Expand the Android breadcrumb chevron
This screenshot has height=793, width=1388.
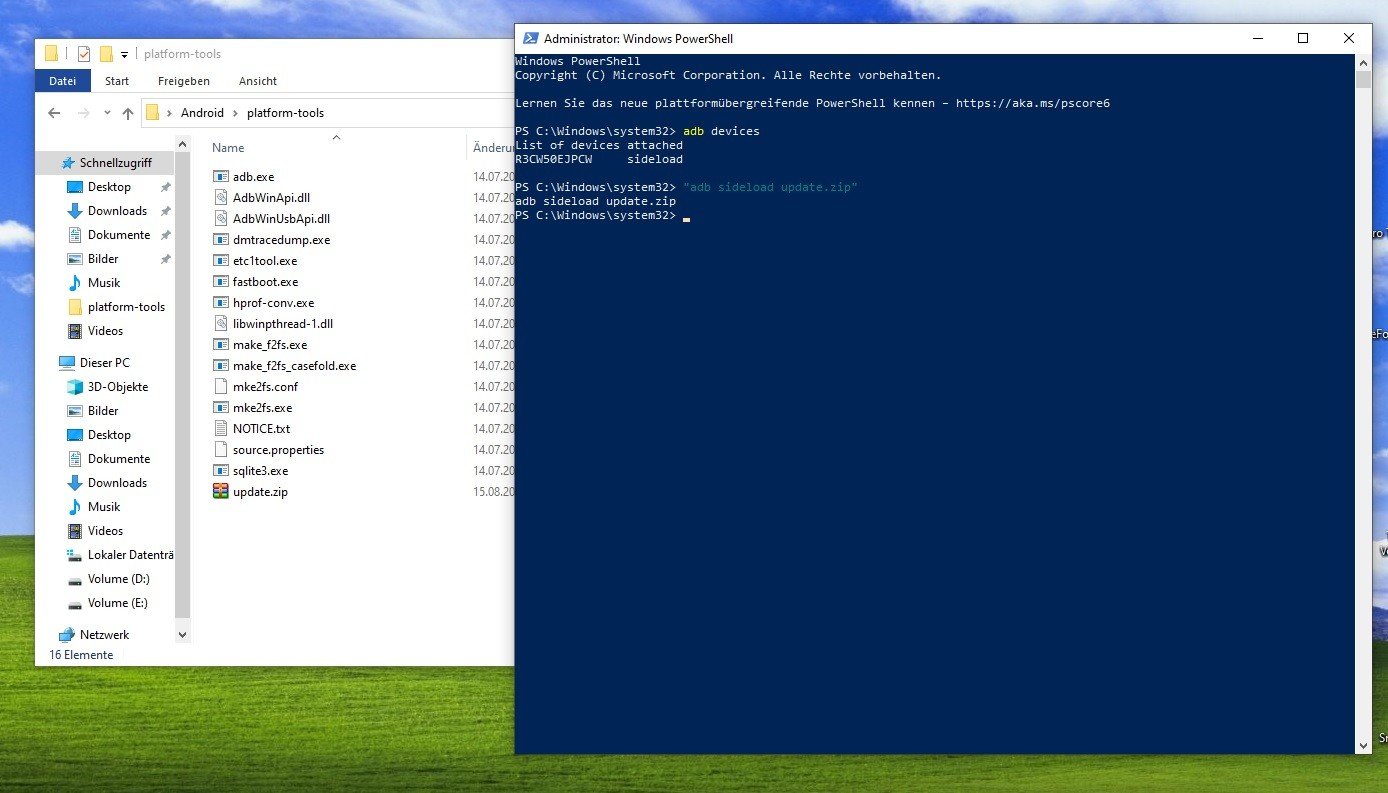pos(237,113)
